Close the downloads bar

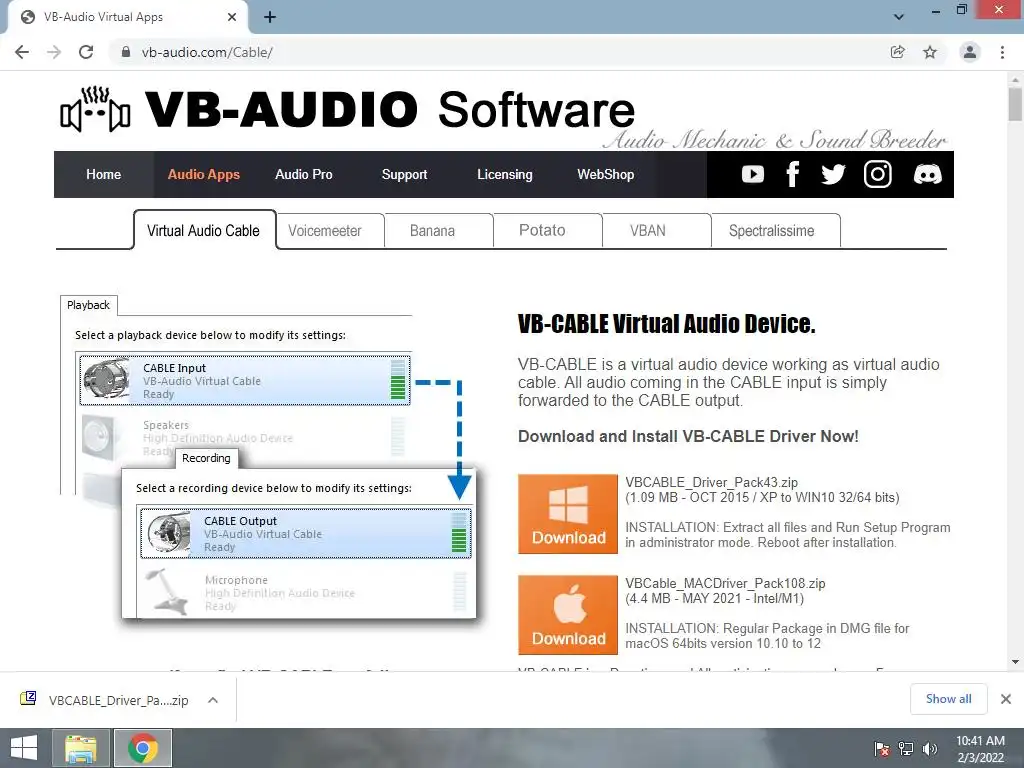(x=1006, y=699)
